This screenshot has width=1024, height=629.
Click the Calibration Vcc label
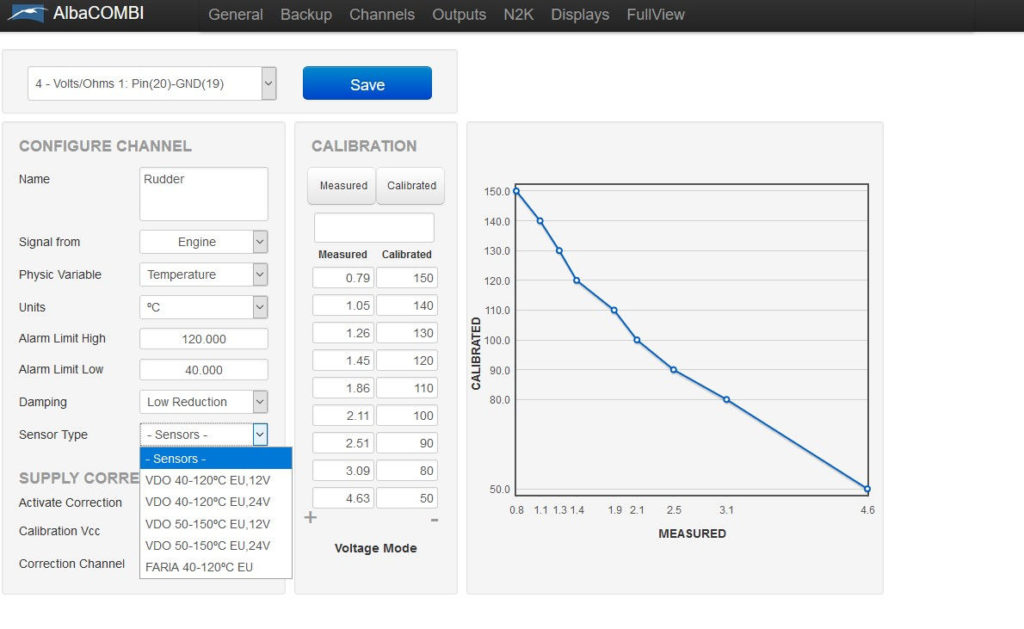point(59,531)
